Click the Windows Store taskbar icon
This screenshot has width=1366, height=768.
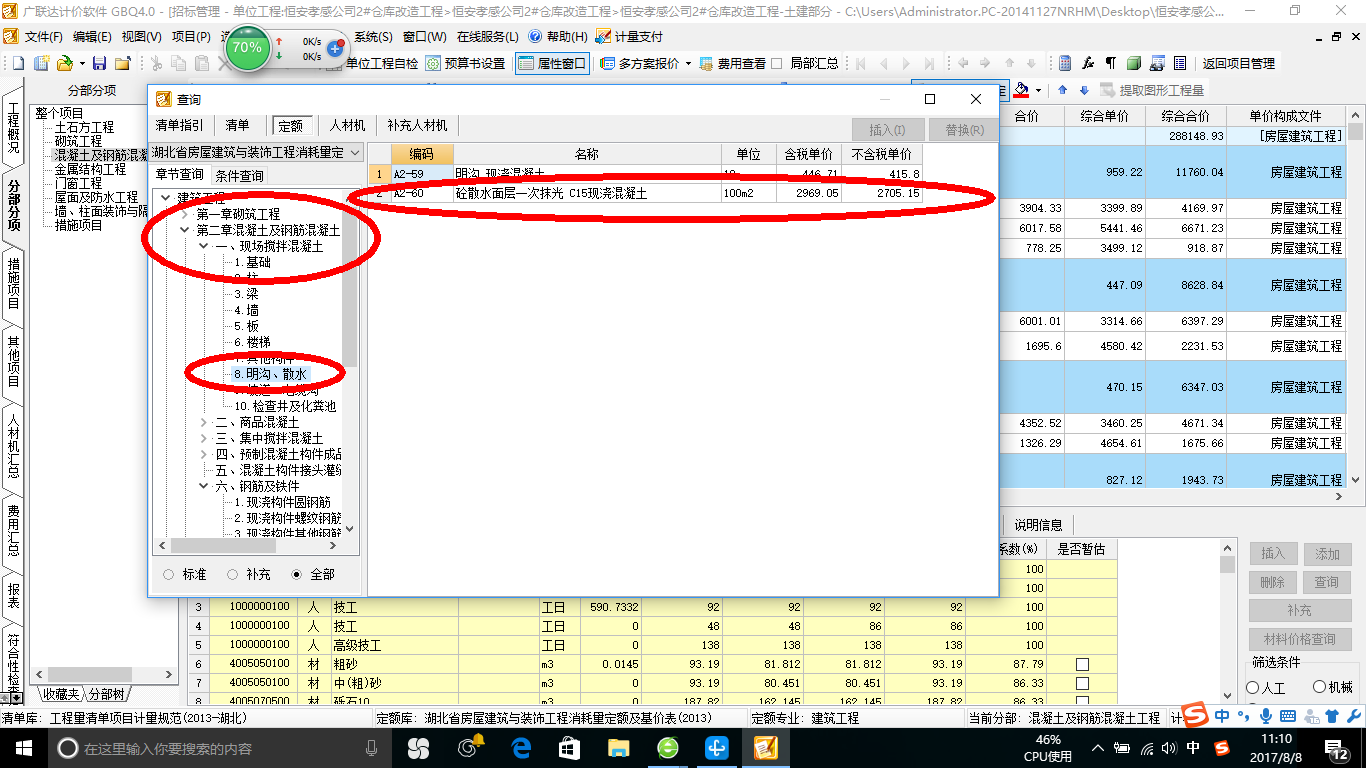click(569, 748)
